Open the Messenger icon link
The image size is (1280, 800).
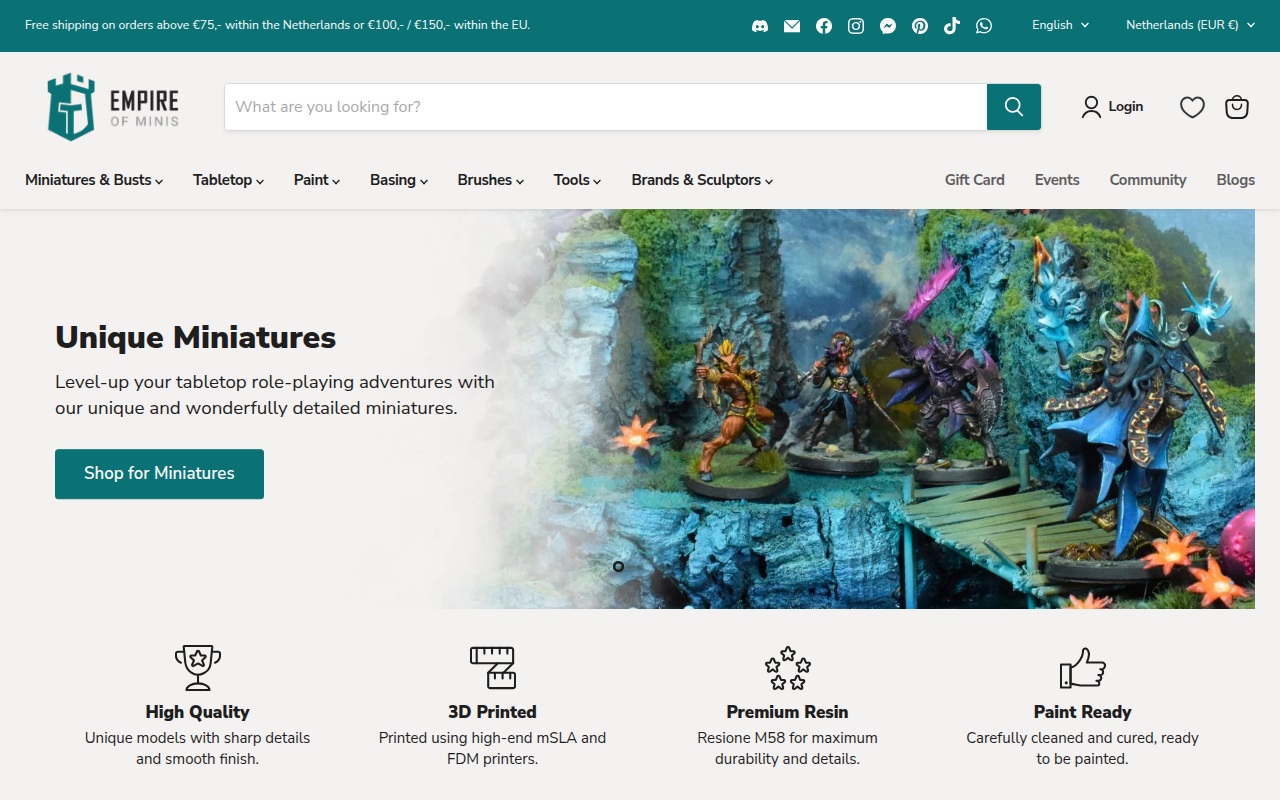pyautogui.click(x=888, y=26)
